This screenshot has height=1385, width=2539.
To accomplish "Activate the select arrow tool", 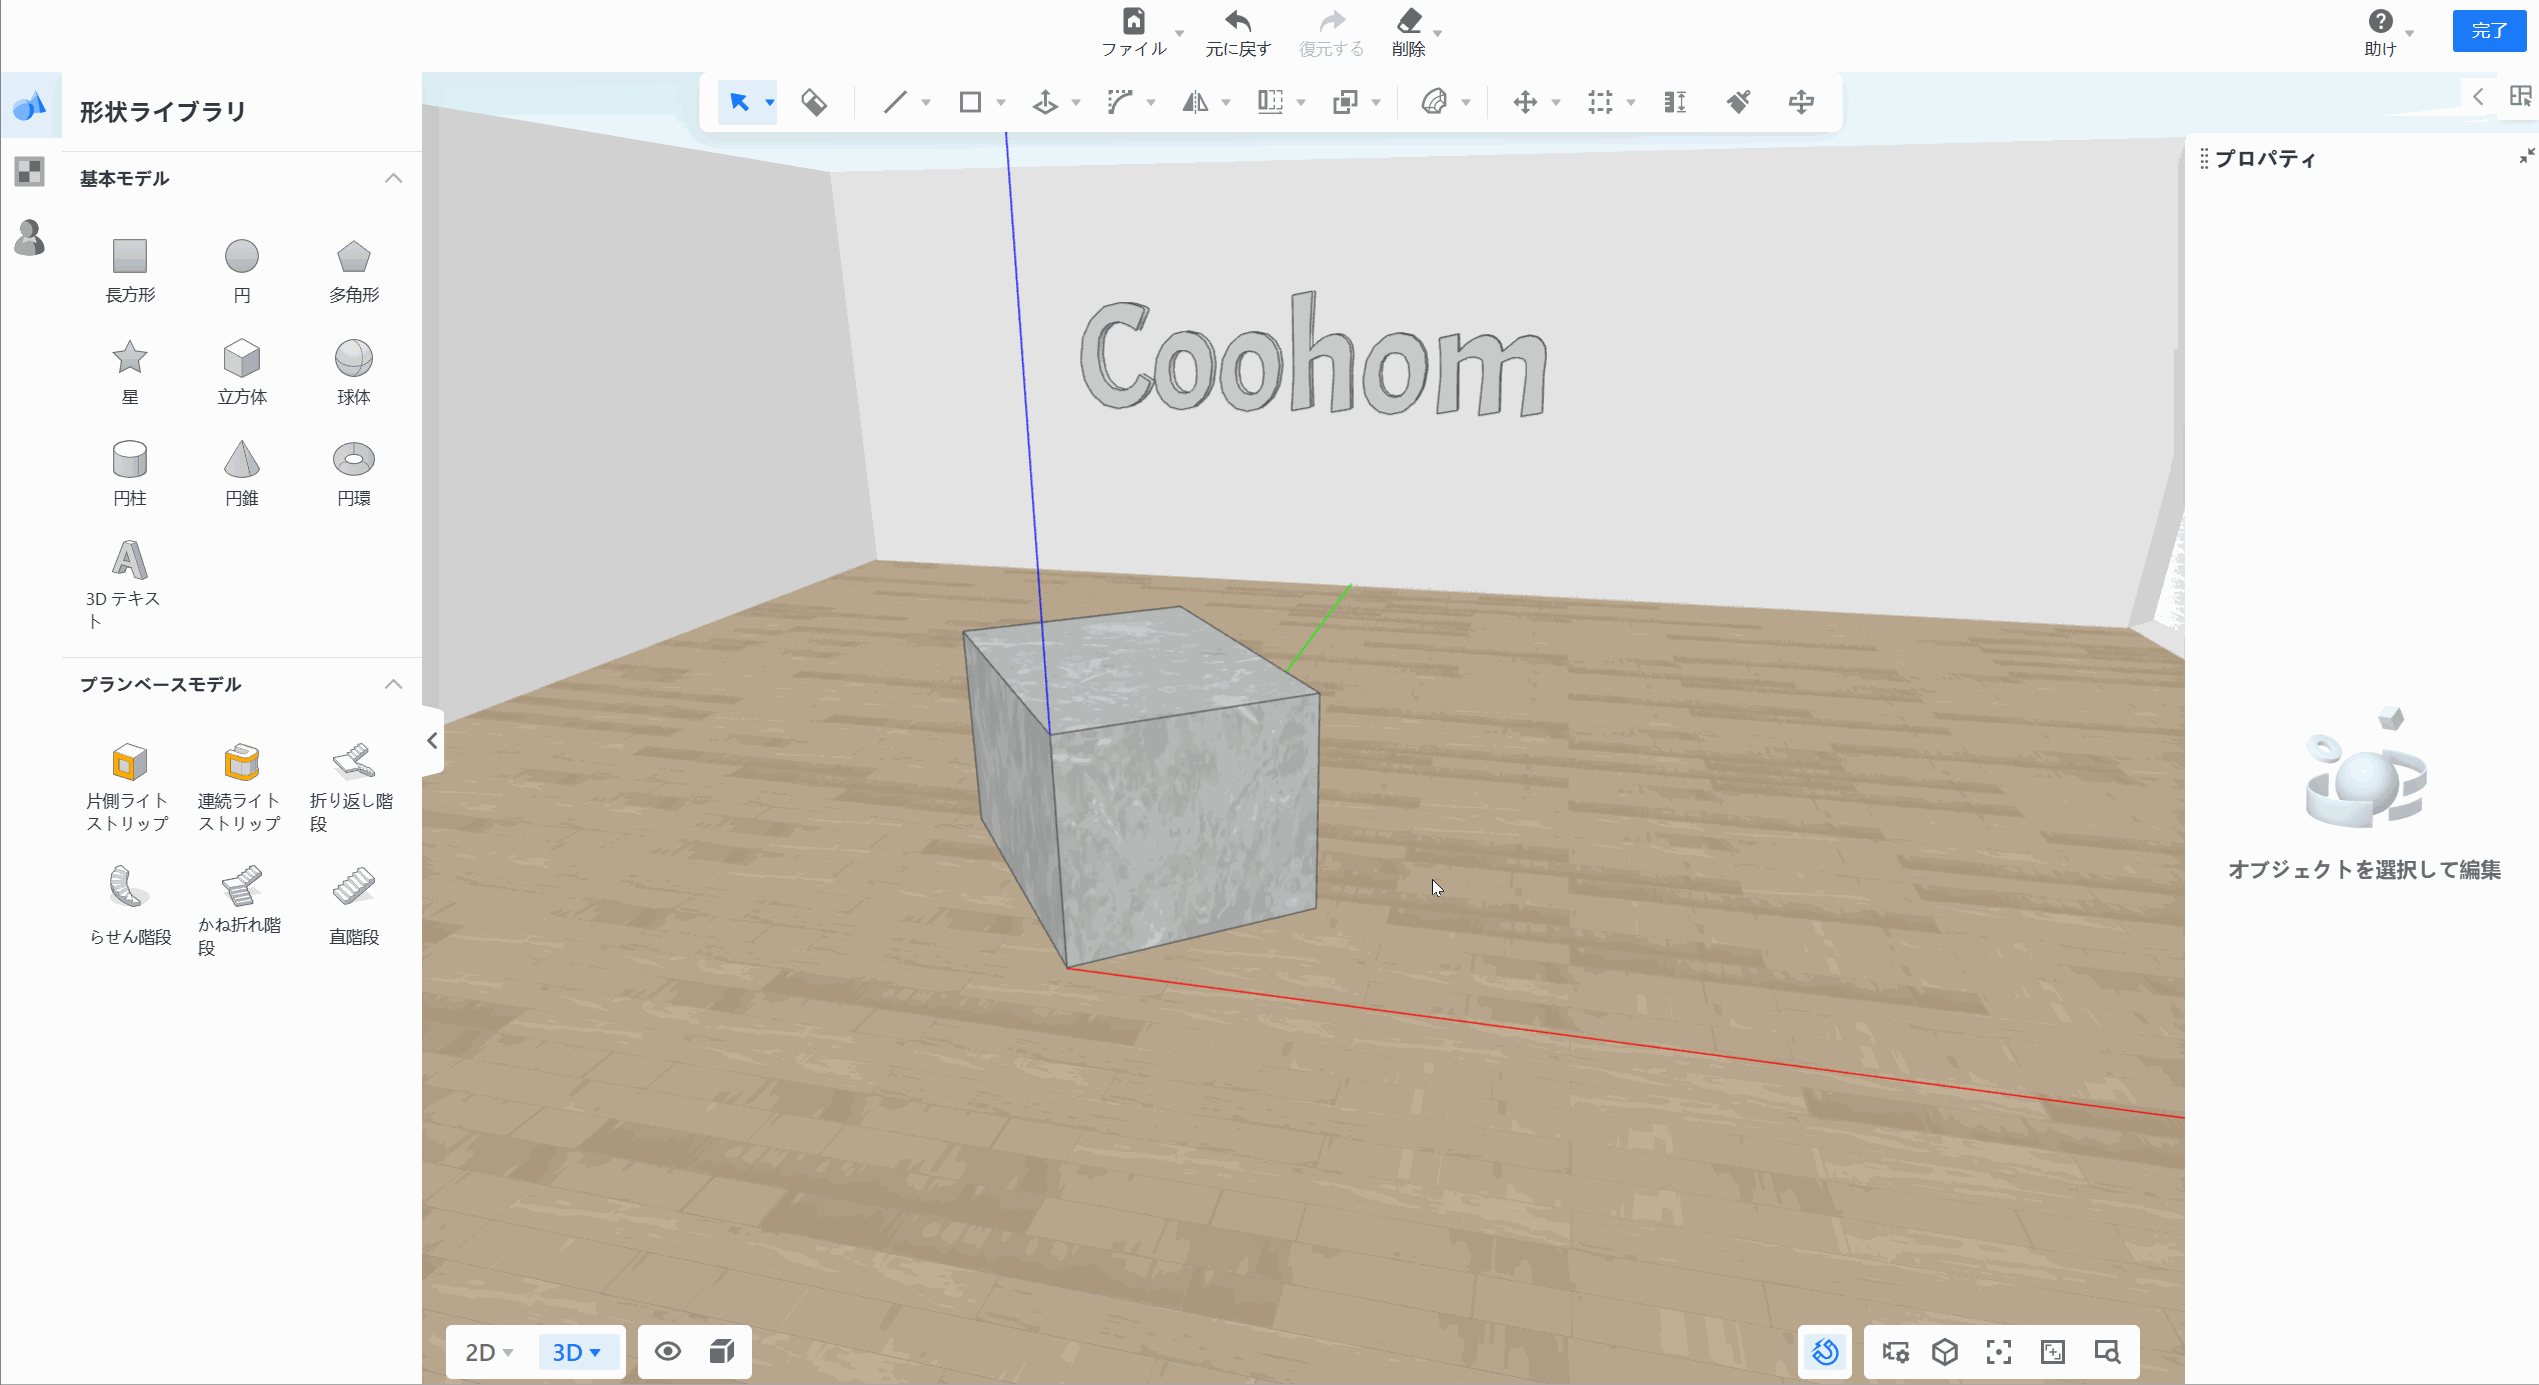I will (x=739, y=102).
